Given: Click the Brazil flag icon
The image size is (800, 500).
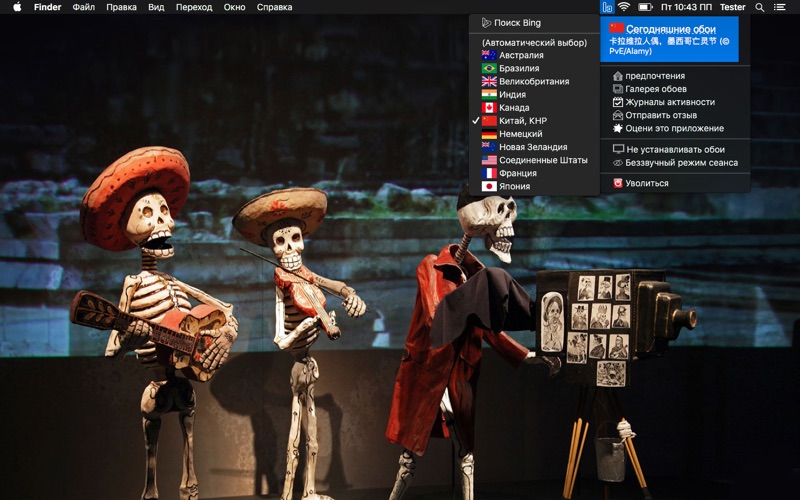Looking at the screenshot, I should [x=489, y=68].
